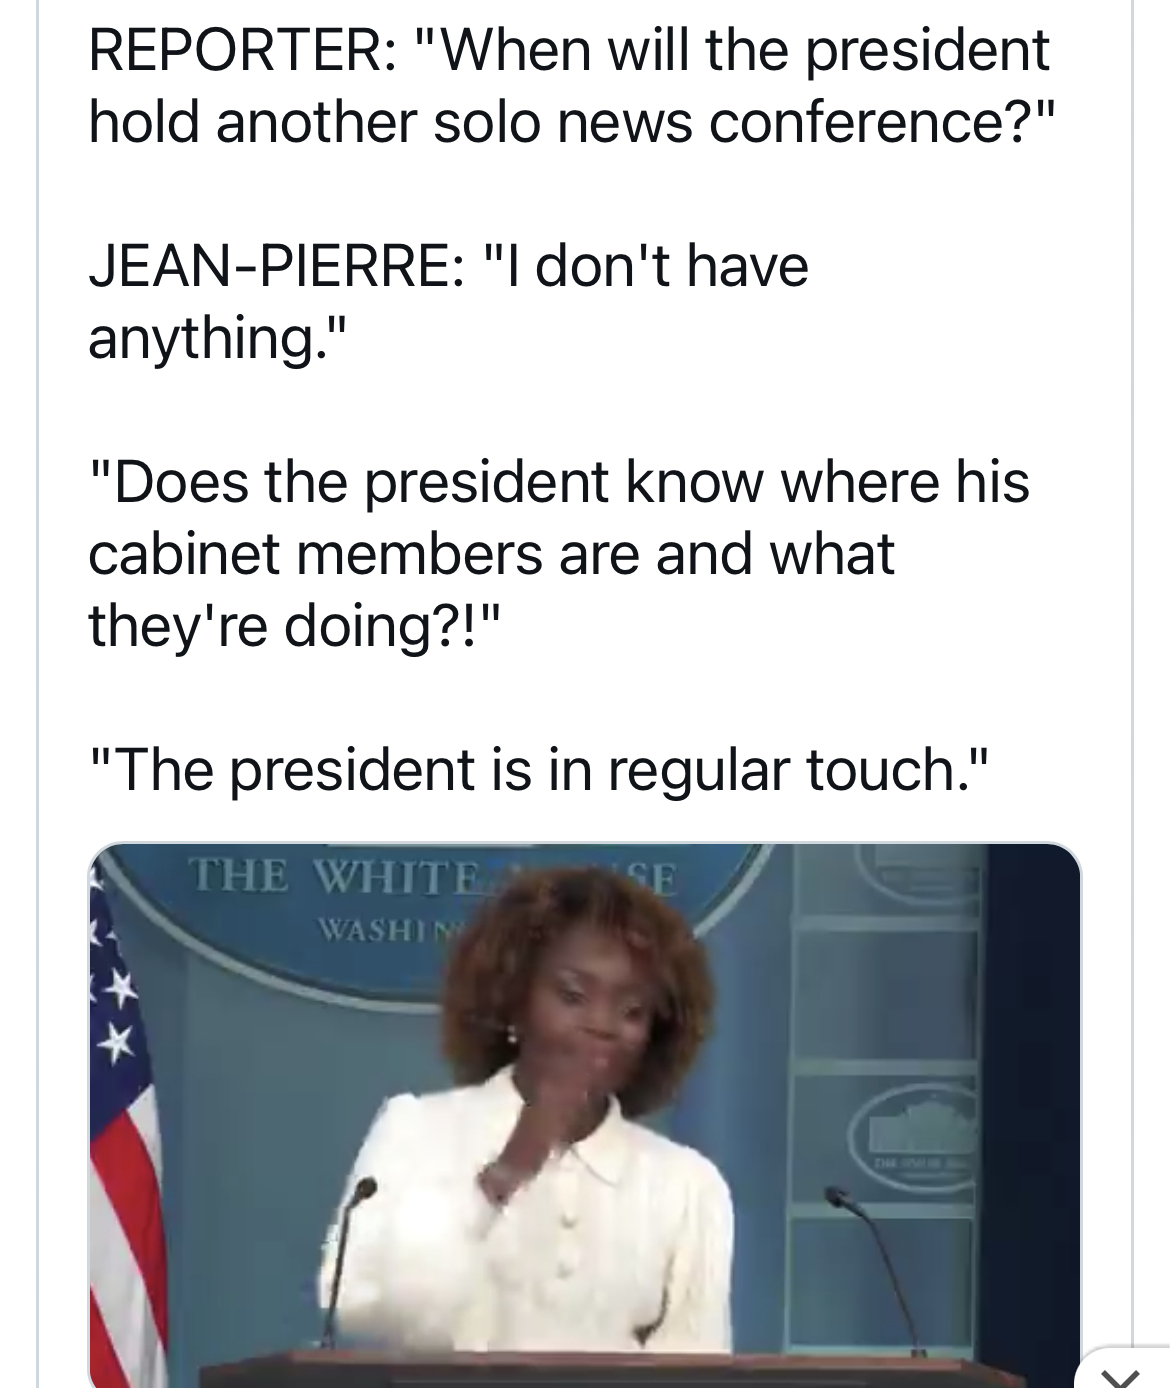Image resolution: width=1170 pixels, height=1388 pixels.
Task: Click the phrase "When will the president"
Action: [x=744, y=50]
